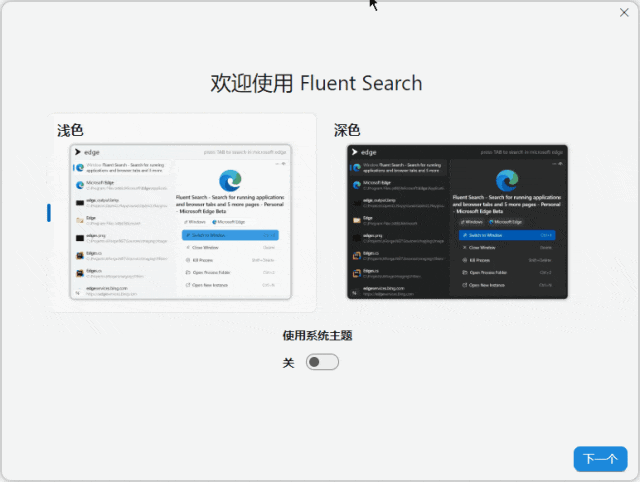
Task: Click the 使用系统主题 heading text
Action: 317,335
